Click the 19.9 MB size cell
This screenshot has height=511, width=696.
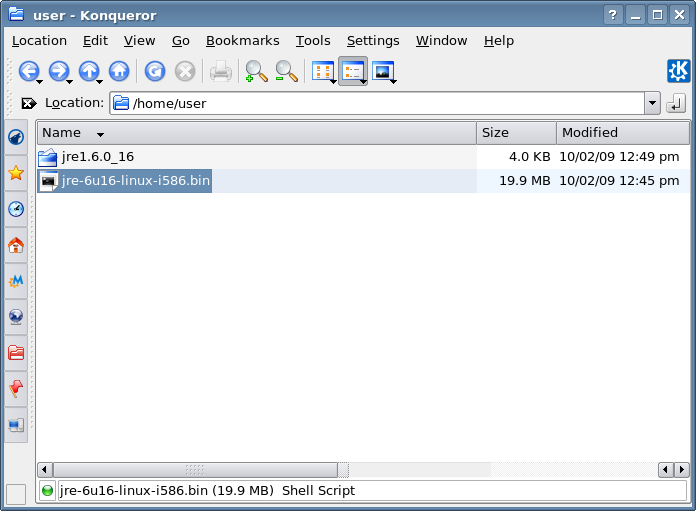pos(525,181)
